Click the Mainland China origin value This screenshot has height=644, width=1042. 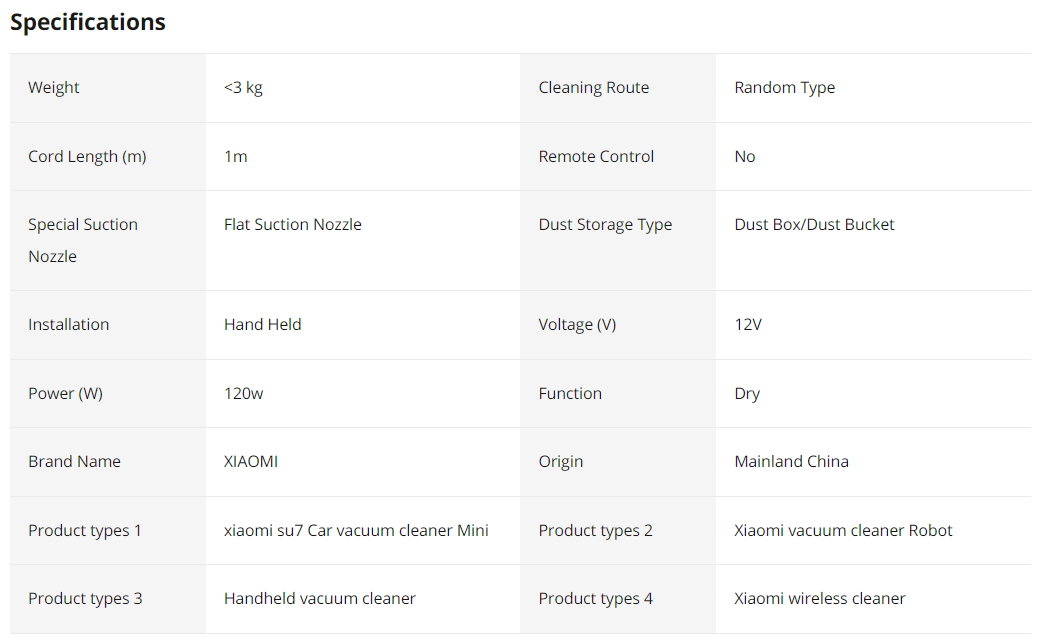[791, 461]
